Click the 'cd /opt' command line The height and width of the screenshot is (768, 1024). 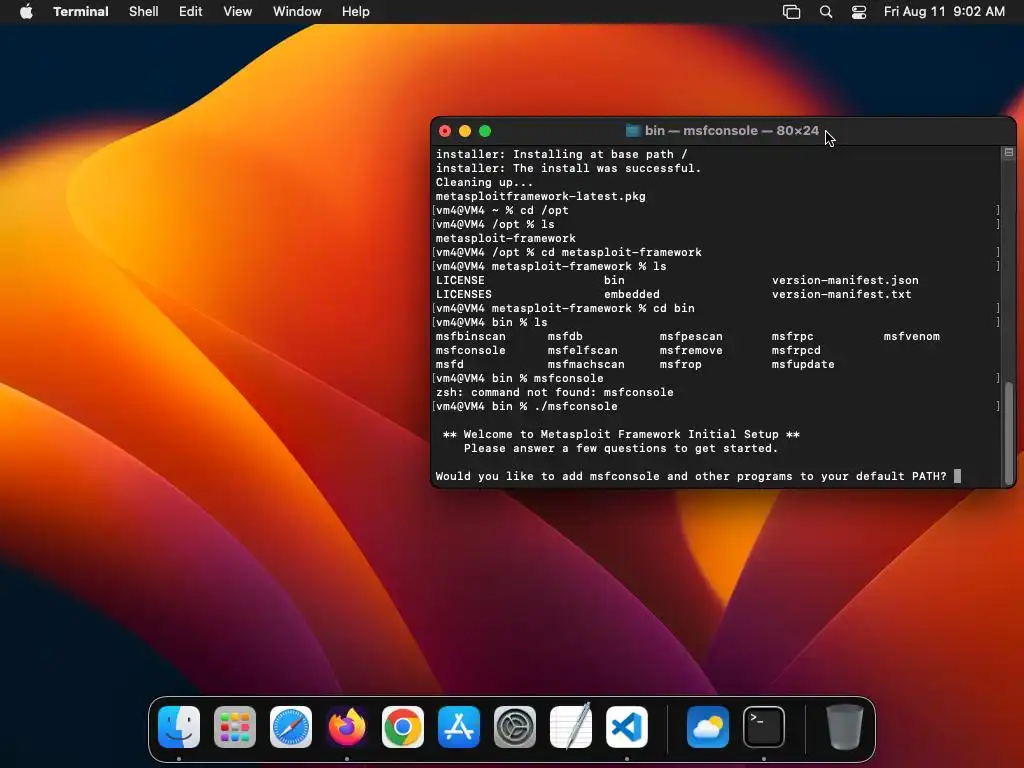click(502, 210)
